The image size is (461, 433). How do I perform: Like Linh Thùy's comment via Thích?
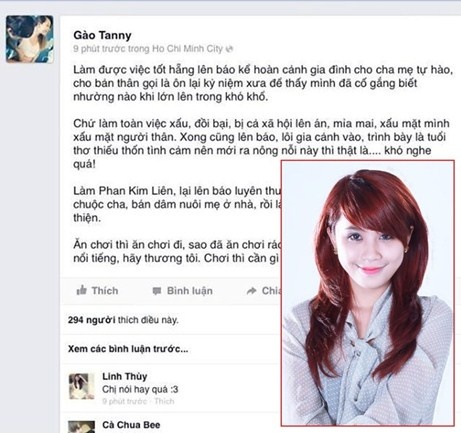tap(164, 401)
